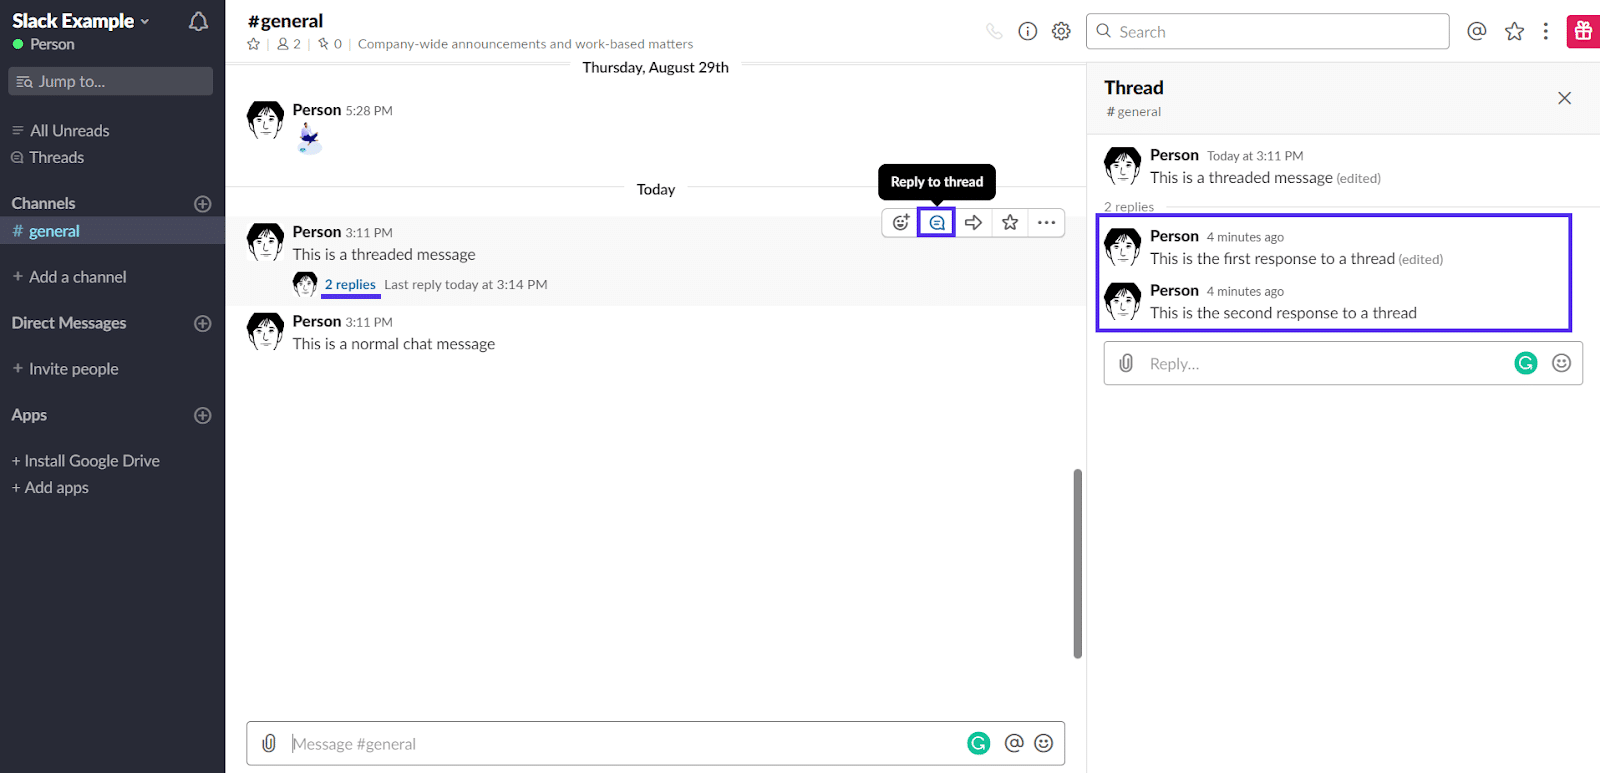The height and width of the screenshot is (773, 1600).
Task: Open All Unreads in the sidebar
Action: (69, 131)
